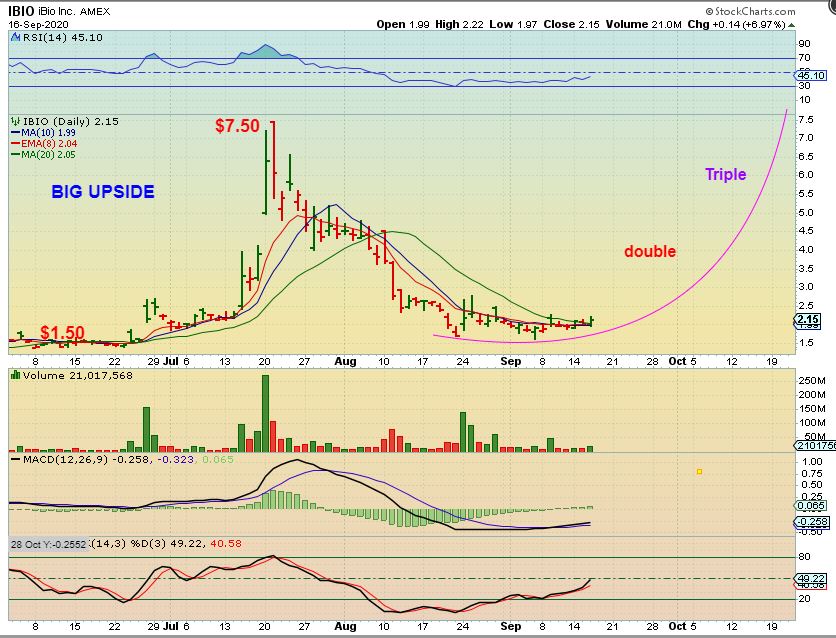This screenshot has width=836, height=638.
Task: Click the 49.22 stochastic axis tag
Action: tap(811, 578)
